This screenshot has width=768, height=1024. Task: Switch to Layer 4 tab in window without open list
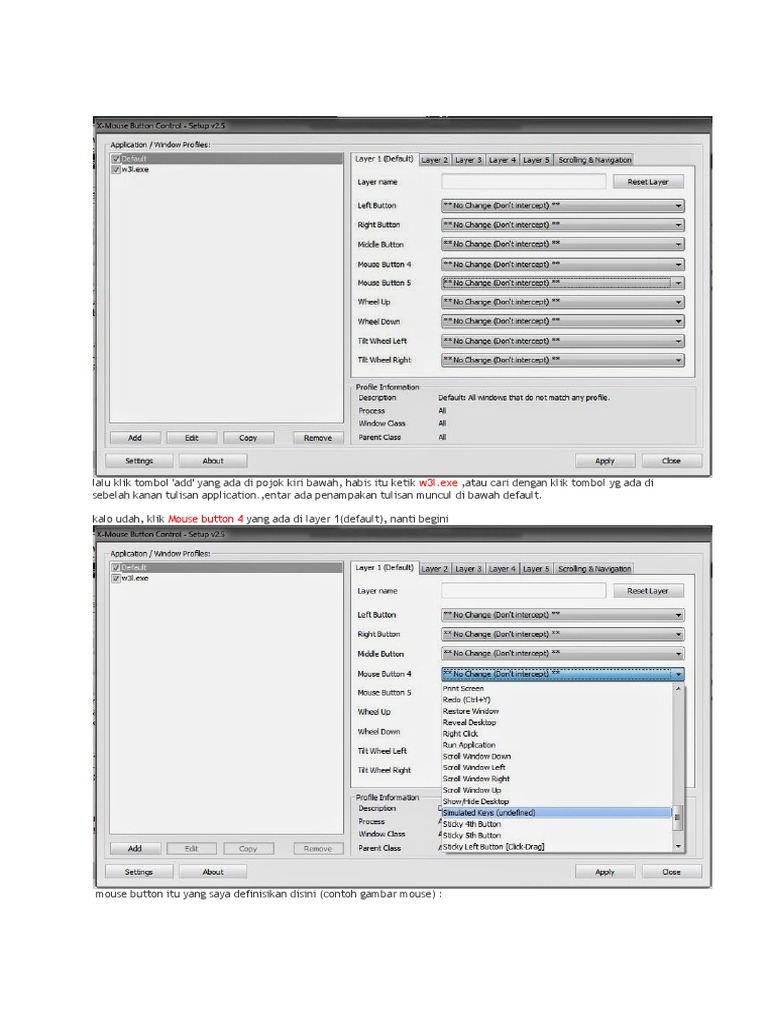502,160
